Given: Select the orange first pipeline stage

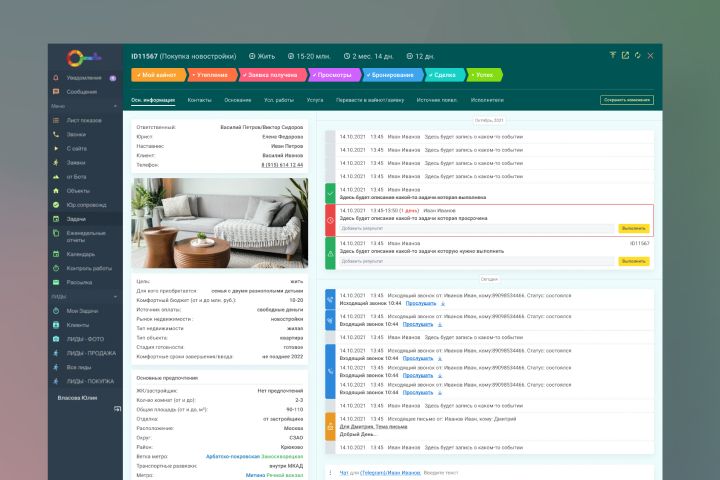Looking at the screenshot, I should tap(158, 75).
